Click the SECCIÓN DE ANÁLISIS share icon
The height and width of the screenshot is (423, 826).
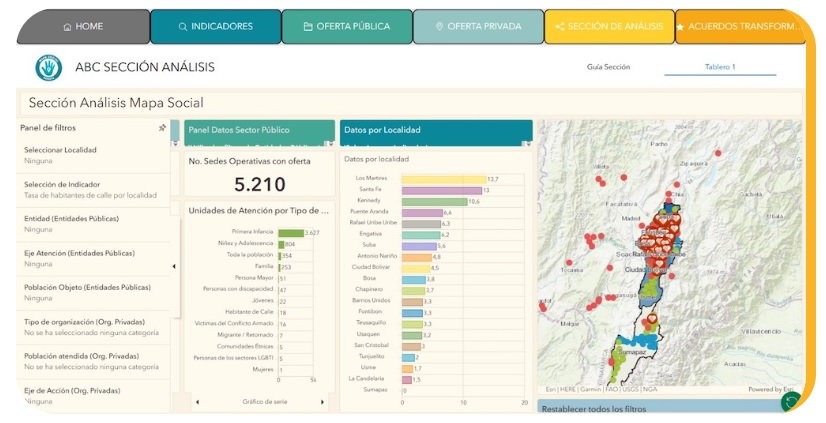coord(559,27)
